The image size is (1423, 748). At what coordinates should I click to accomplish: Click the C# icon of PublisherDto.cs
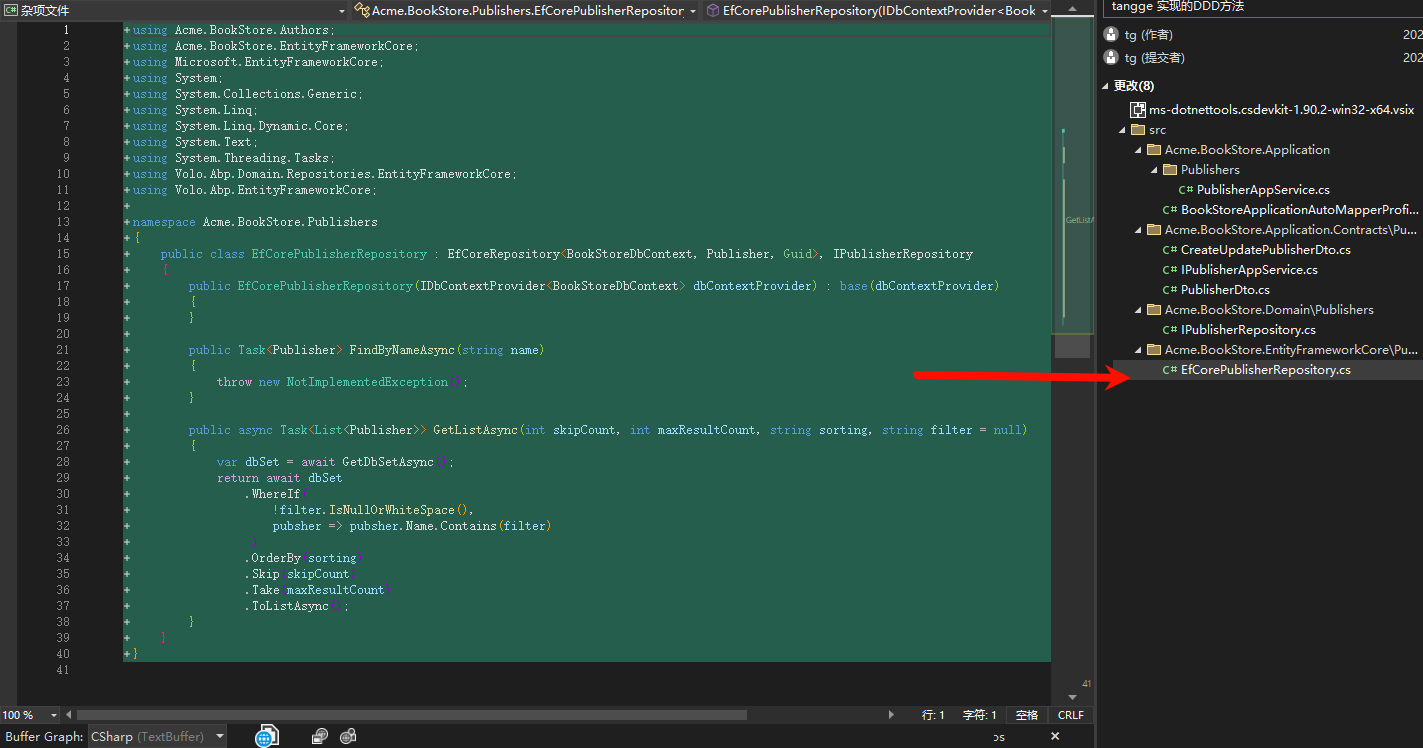1169,290
